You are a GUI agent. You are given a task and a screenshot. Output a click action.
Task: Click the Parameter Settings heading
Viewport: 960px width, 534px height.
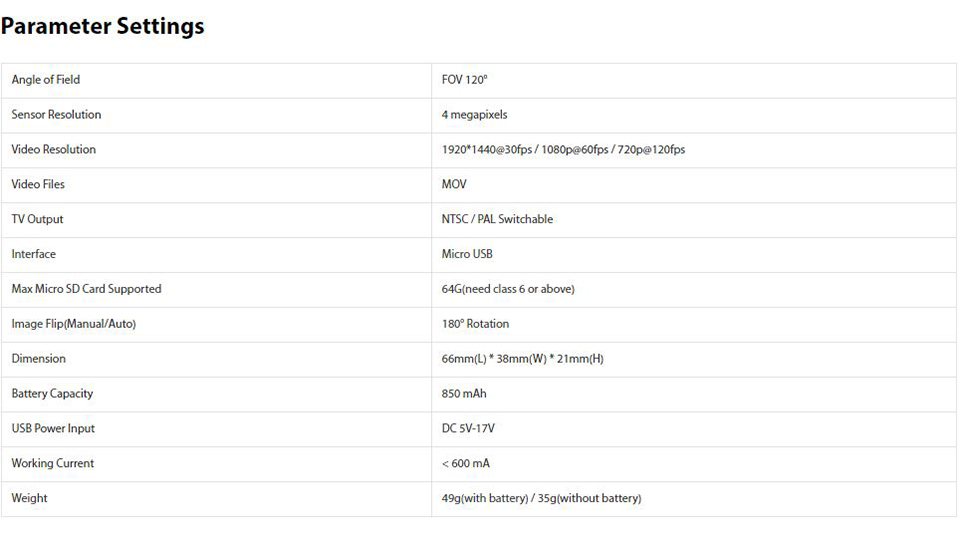coord(103,27)
